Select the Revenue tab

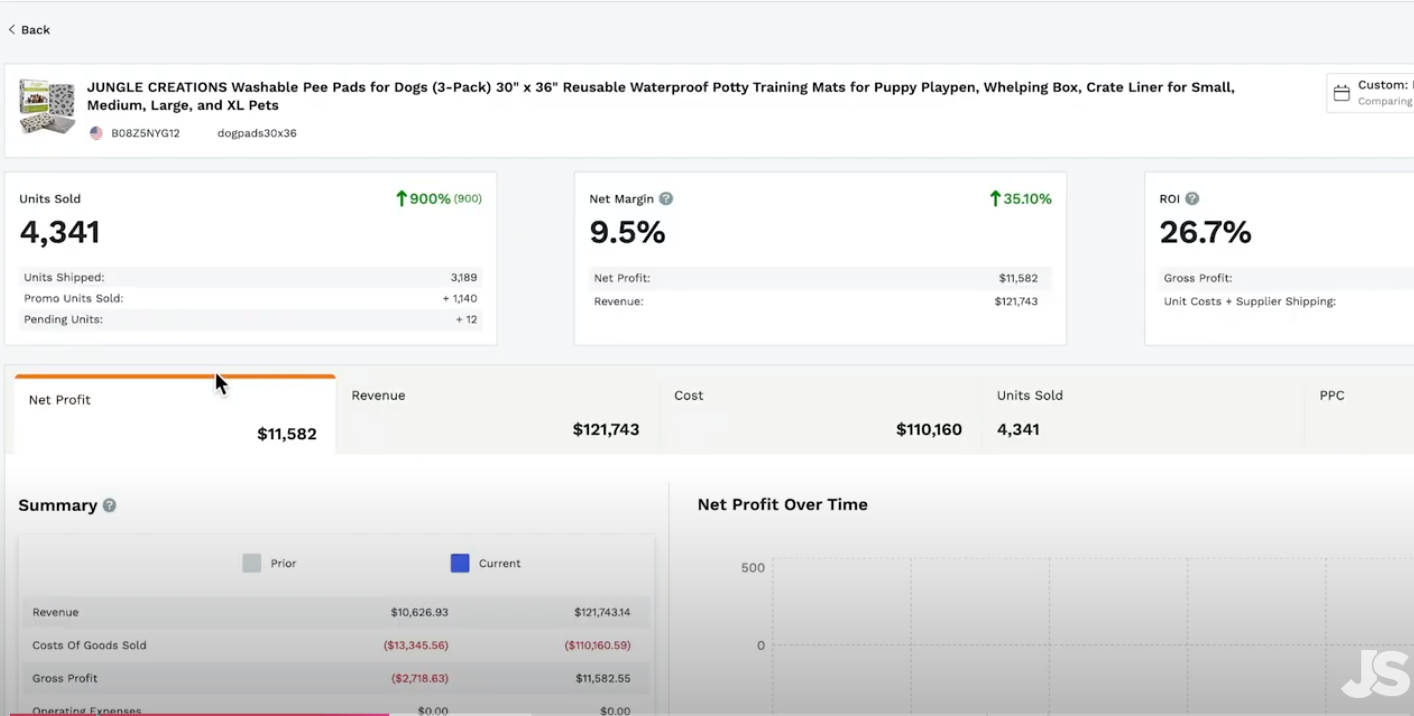[x=497, y=413]
